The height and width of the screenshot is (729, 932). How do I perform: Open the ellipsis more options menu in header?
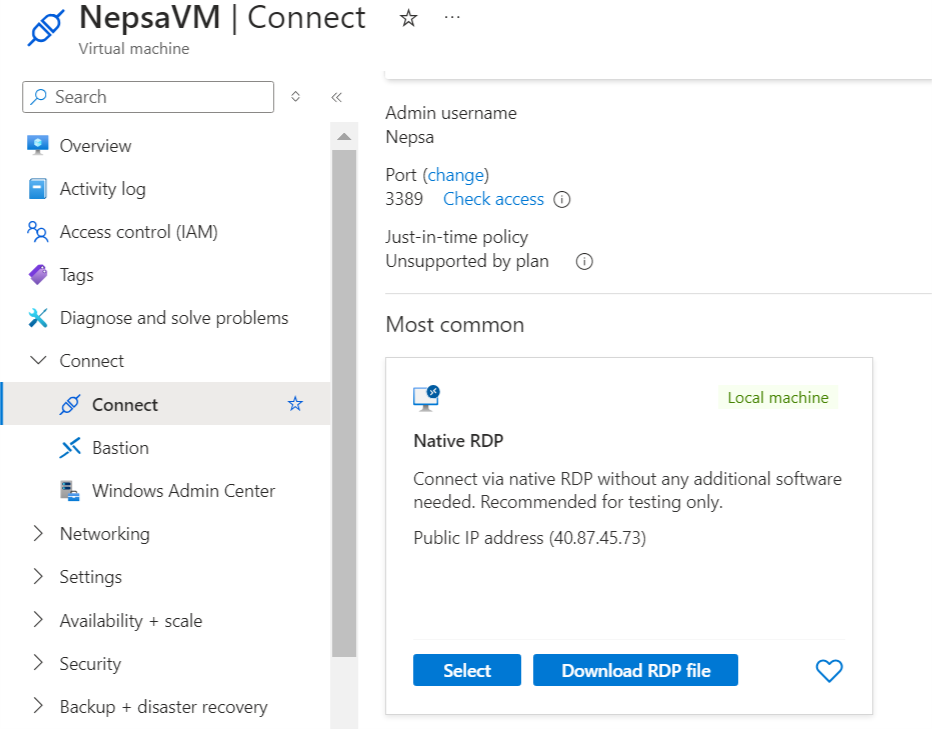tap(452, 18)
